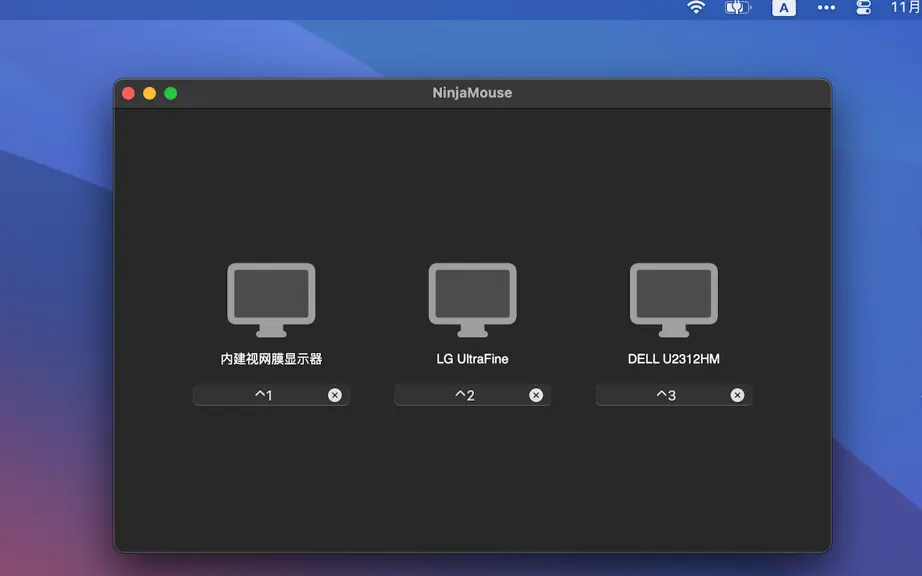Select the 内建视网膜显示器 monitor icon
Viewport: 922px width, 576px height.
[x=271, y=300]
